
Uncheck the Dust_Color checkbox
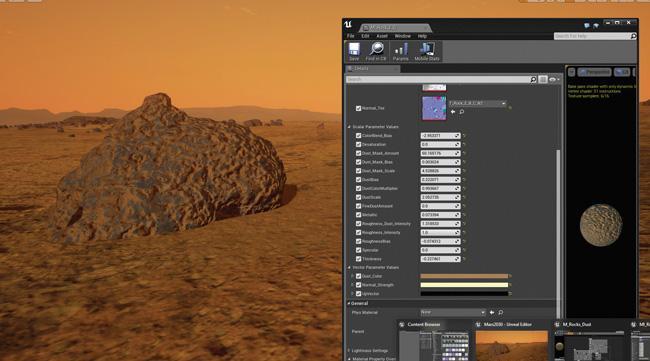[358, 276]
